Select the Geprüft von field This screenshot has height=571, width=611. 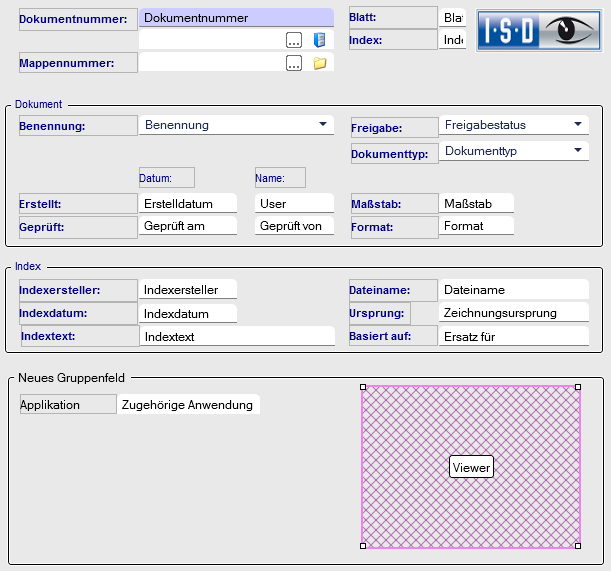293,226
